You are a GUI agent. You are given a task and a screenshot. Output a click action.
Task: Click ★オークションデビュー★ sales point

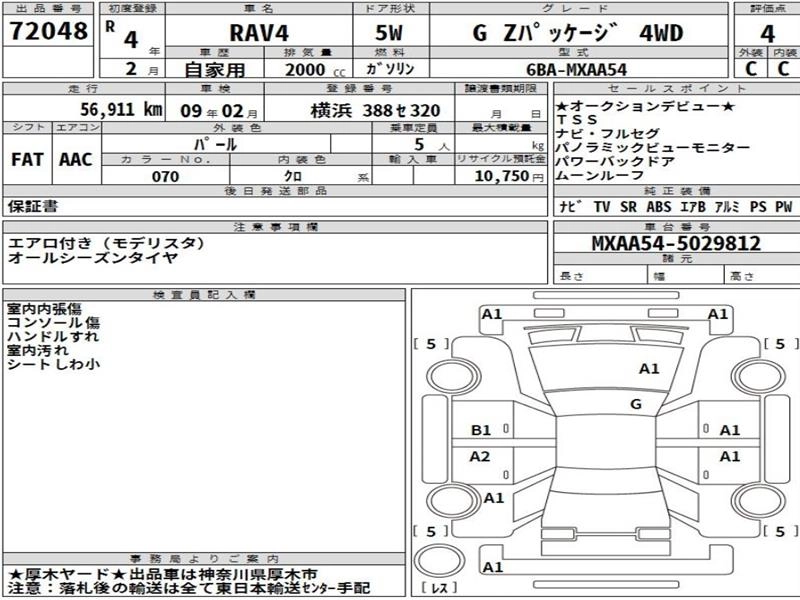(x=645, y=106)
